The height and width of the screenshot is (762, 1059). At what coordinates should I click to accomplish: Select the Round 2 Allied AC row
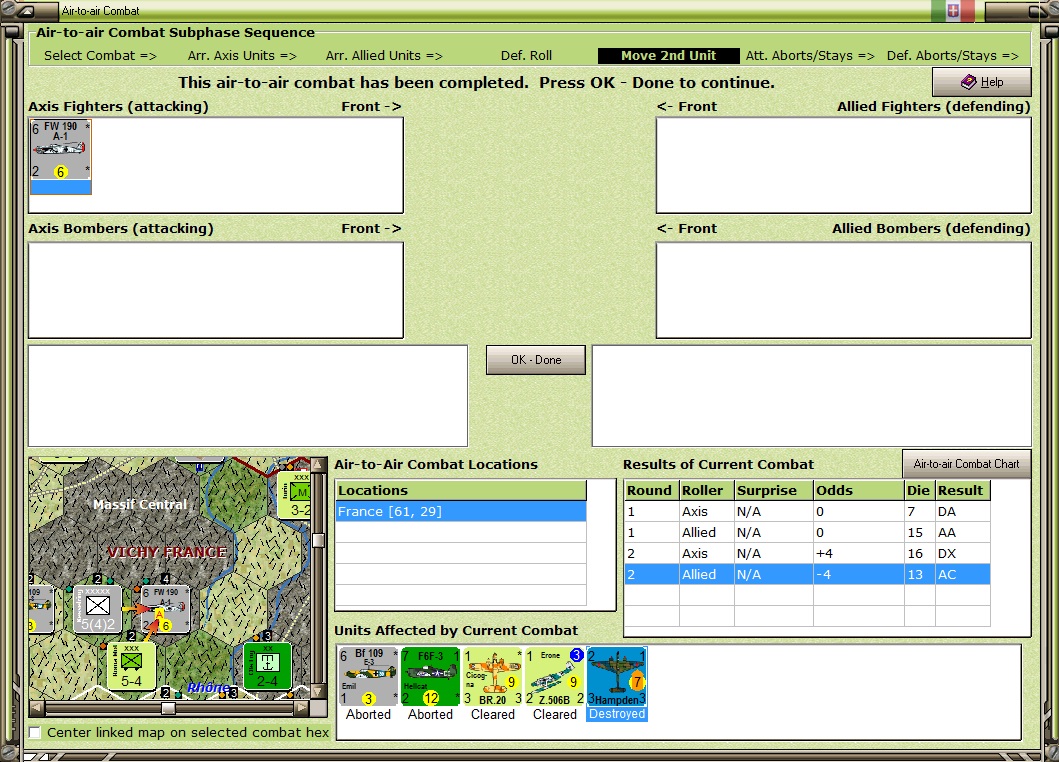point(807,574)
